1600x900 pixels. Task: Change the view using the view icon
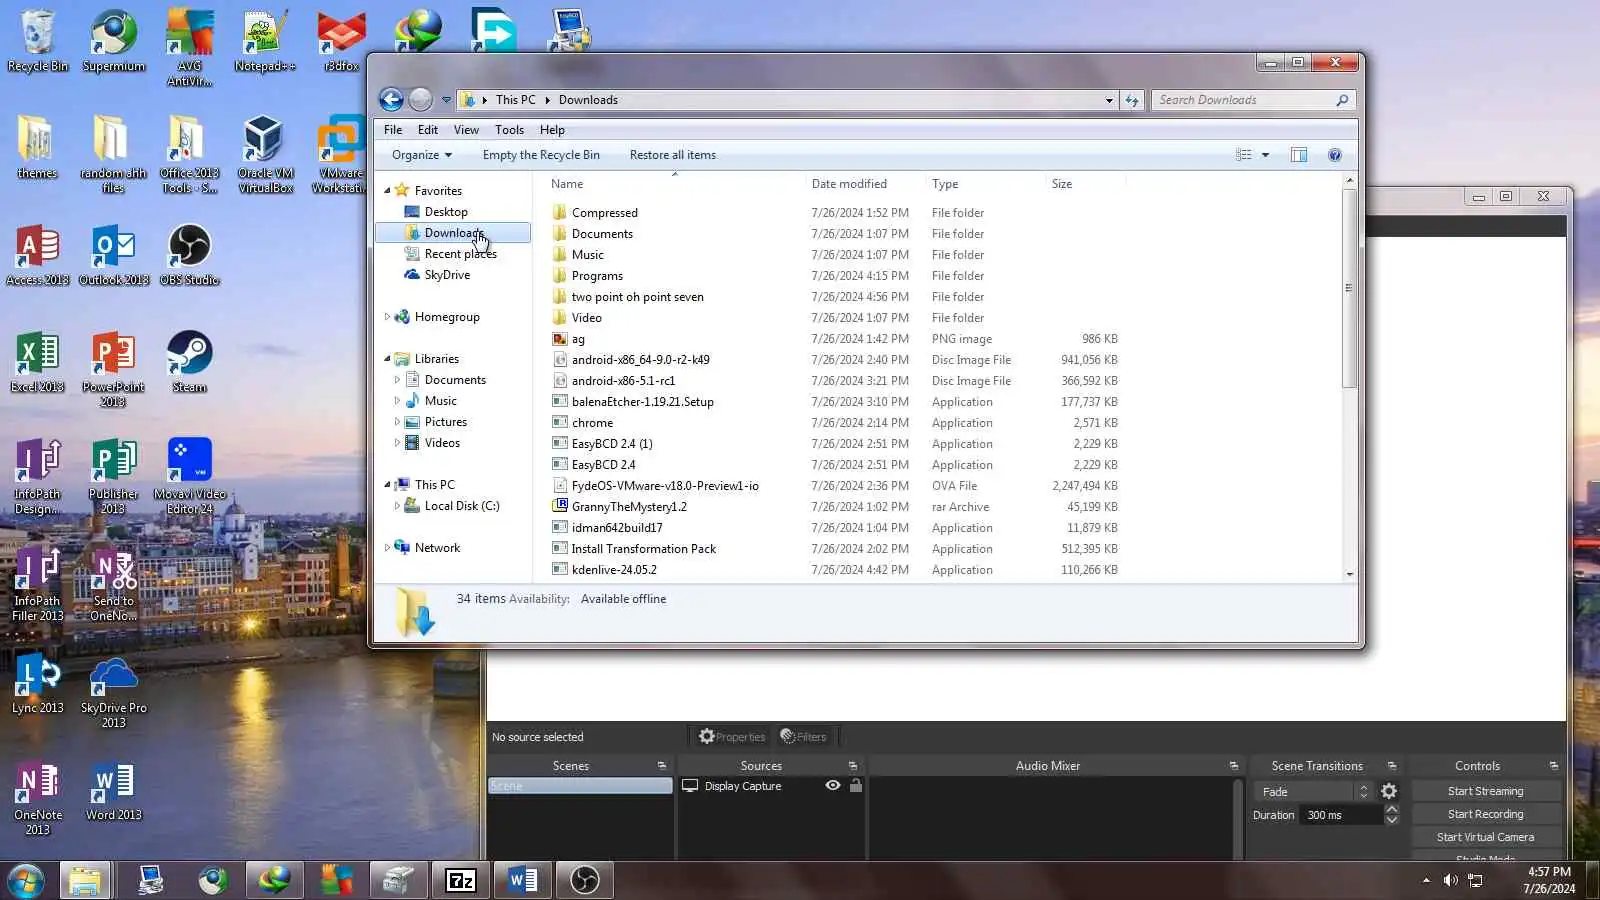[1244, 155]
